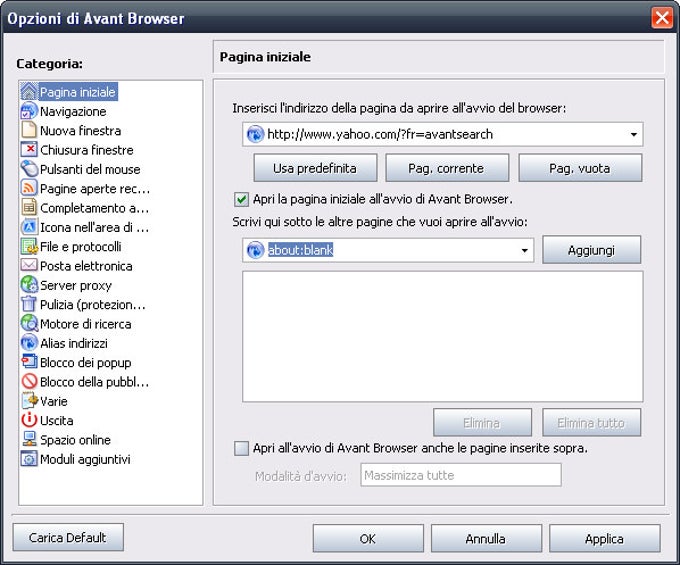Image resolution: width=680 pixels, height=565 pixels.
Task: Click the Elimina button
Action: coord(482,422)
